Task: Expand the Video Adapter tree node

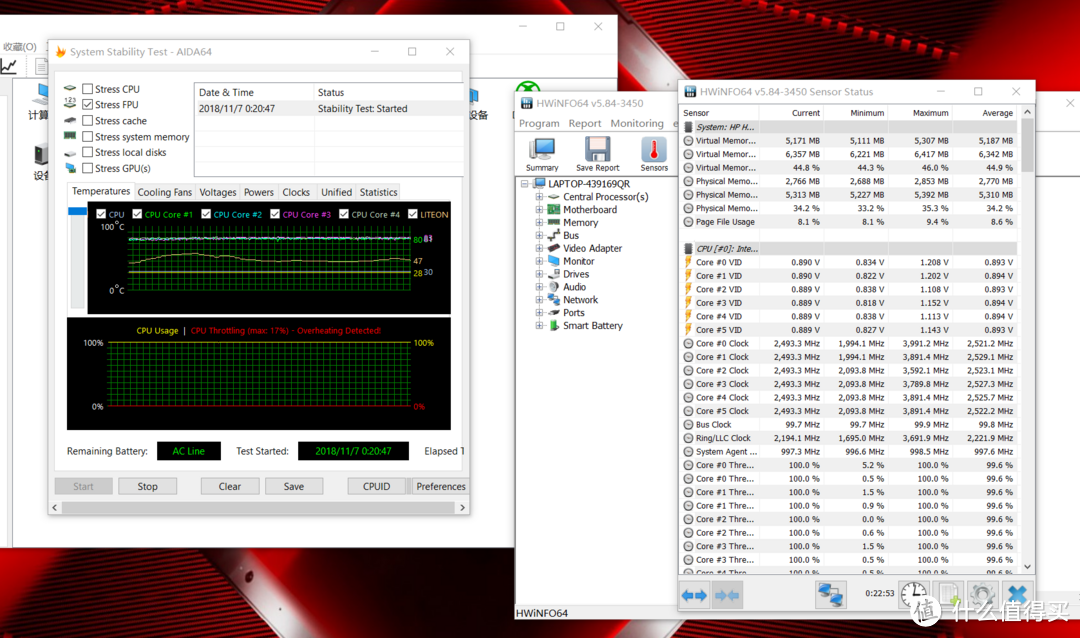Action: pos(539,248)
